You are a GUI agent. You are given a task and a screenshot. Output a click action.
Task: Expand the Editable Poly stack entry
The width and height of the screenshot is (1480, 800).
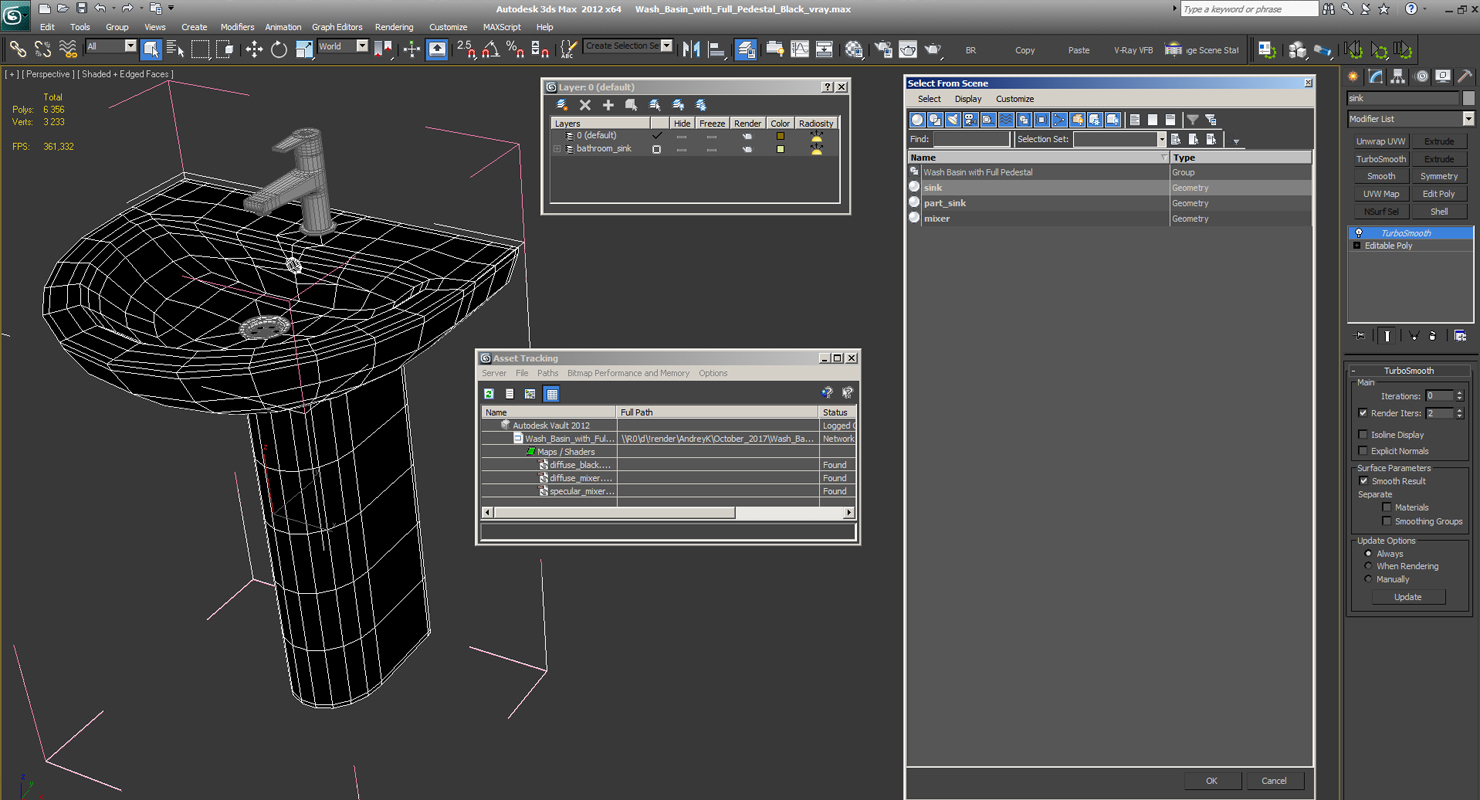point(1357,246)
